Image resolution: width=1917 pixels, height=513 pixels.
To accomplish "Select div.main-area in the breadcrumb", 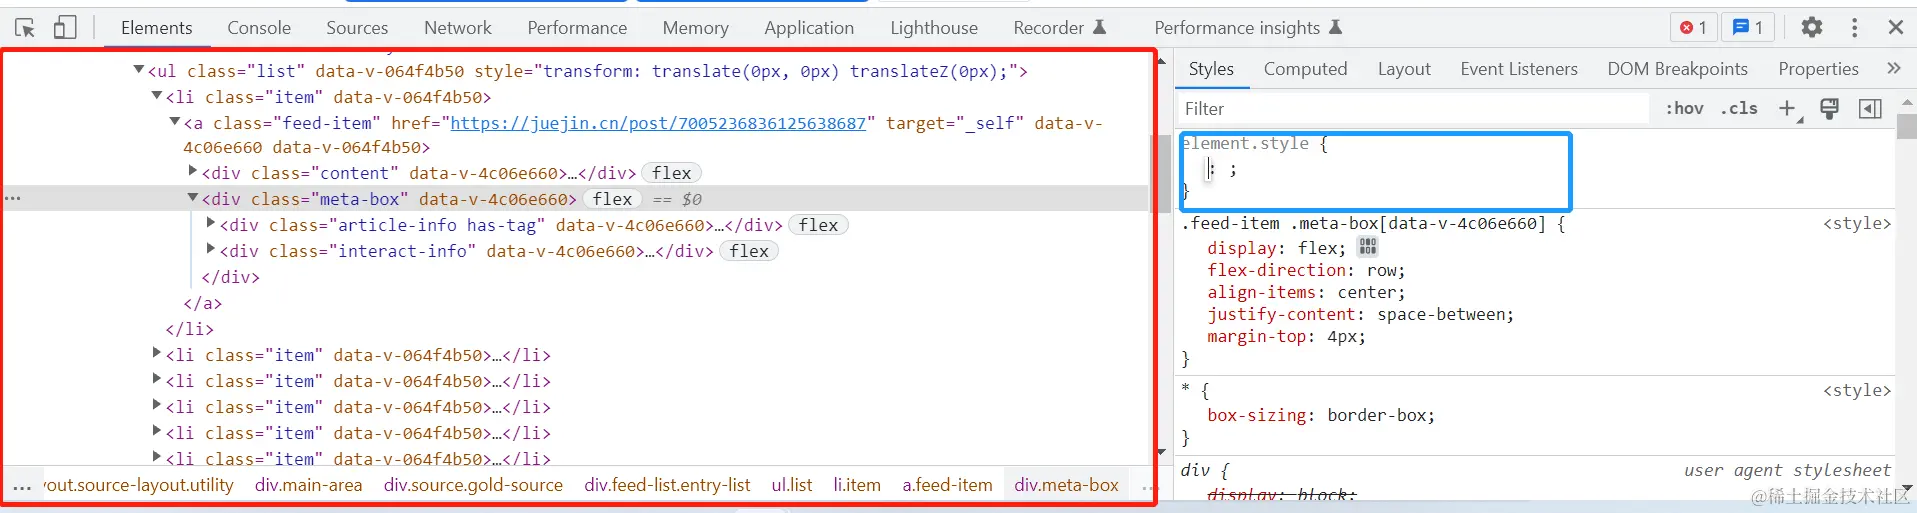I will [308, 485].
